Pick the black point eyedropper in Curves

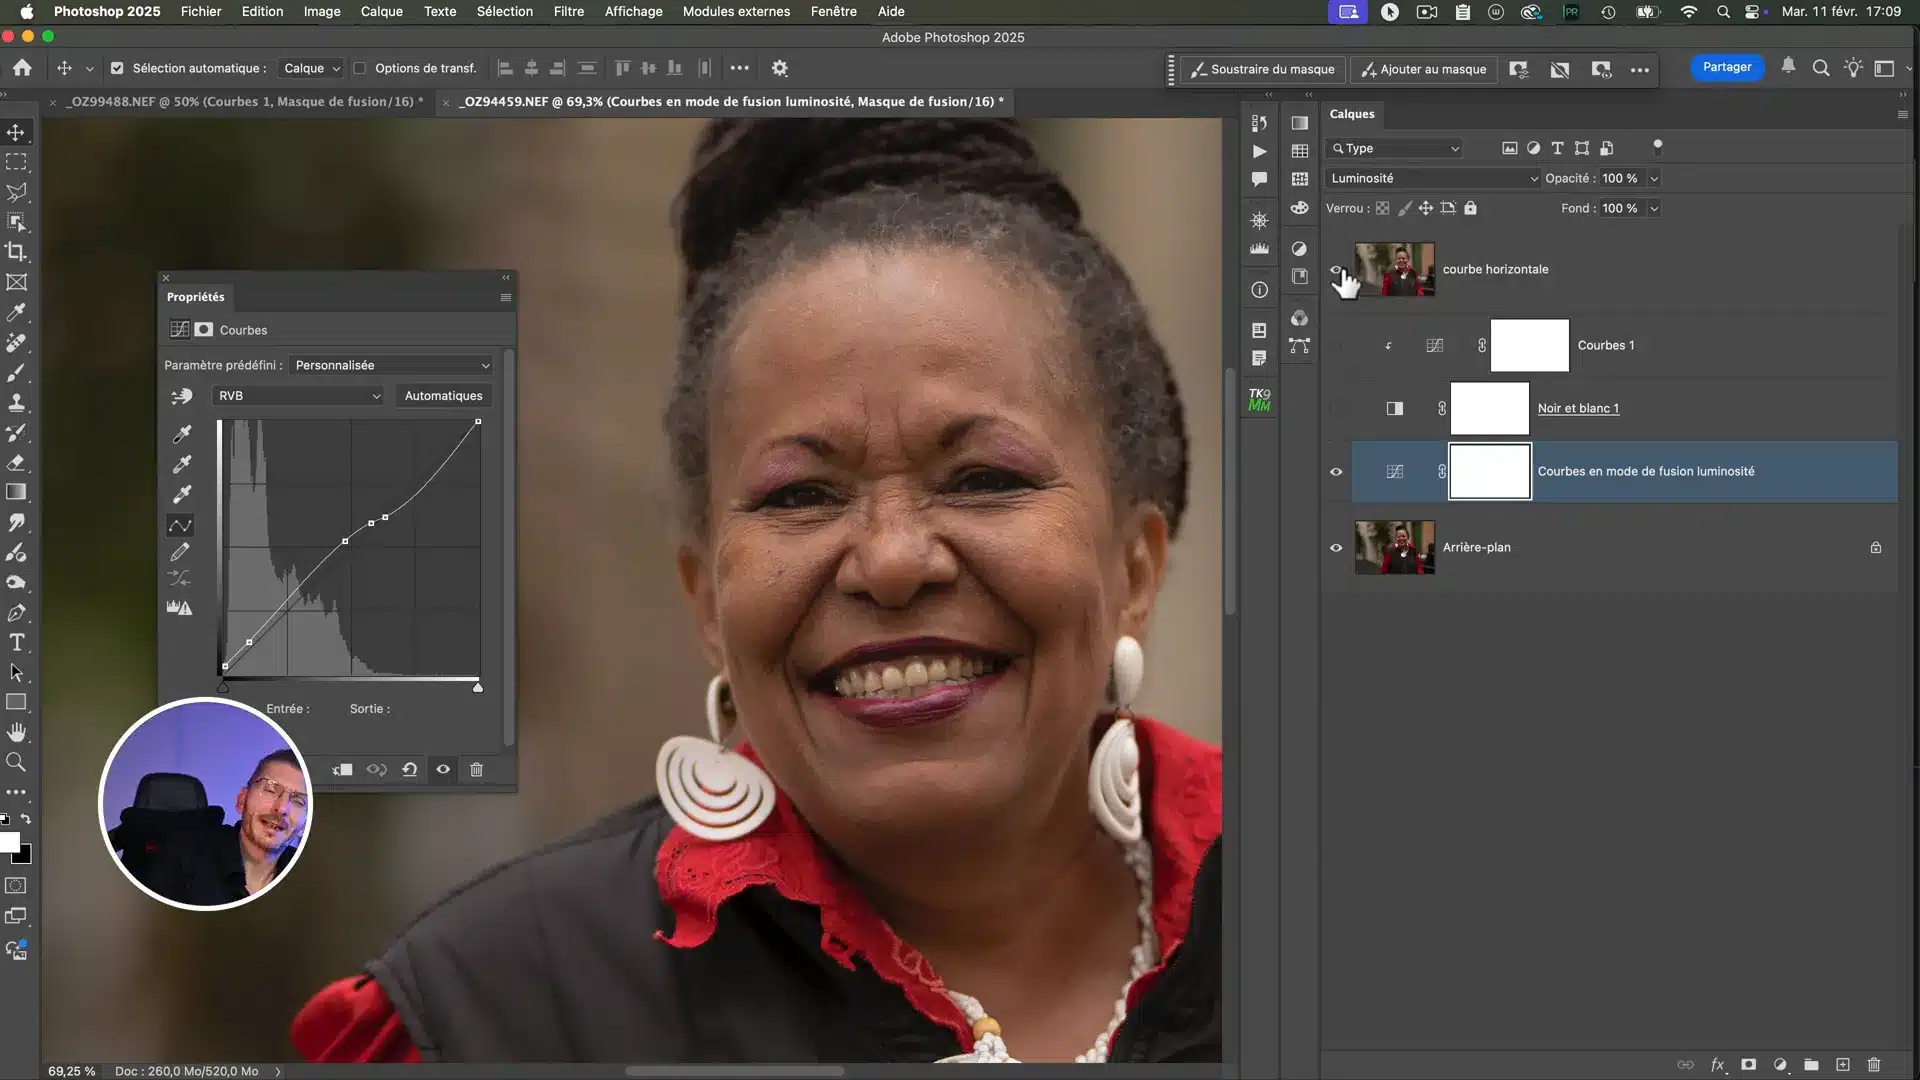tap(182, 434)
